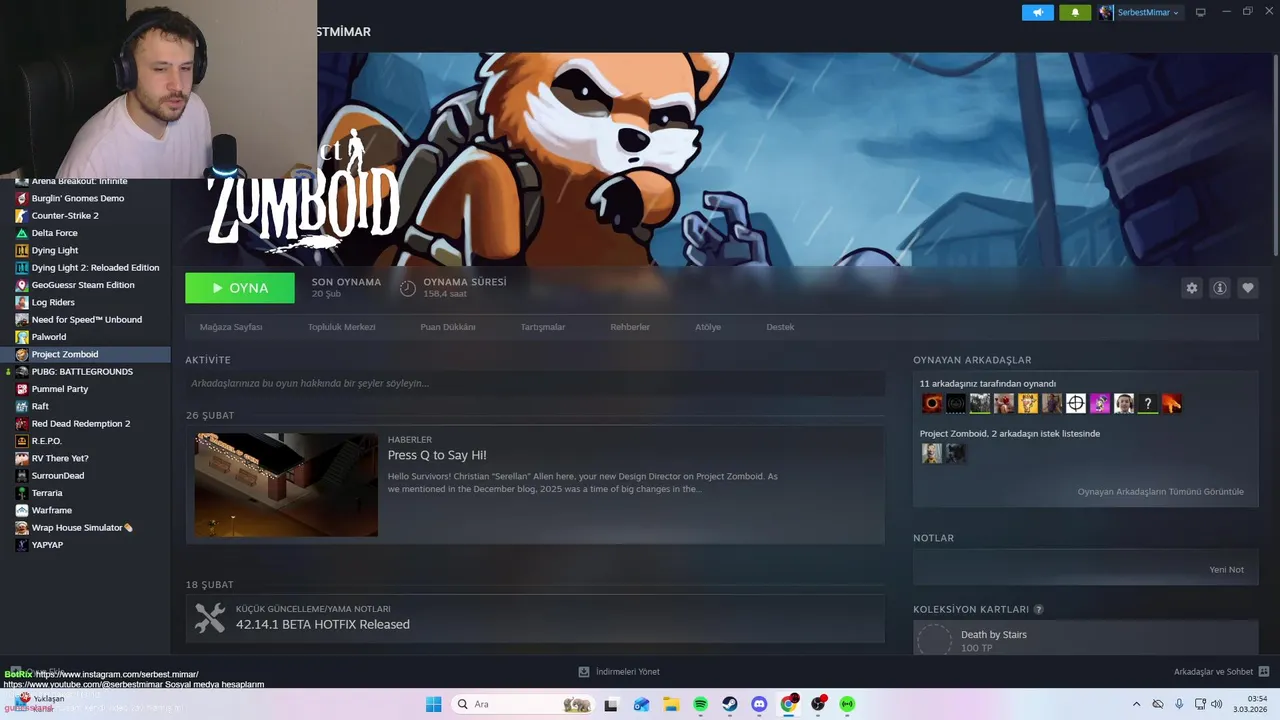Open the Steam announcements megaphone button

[1037, 12]
